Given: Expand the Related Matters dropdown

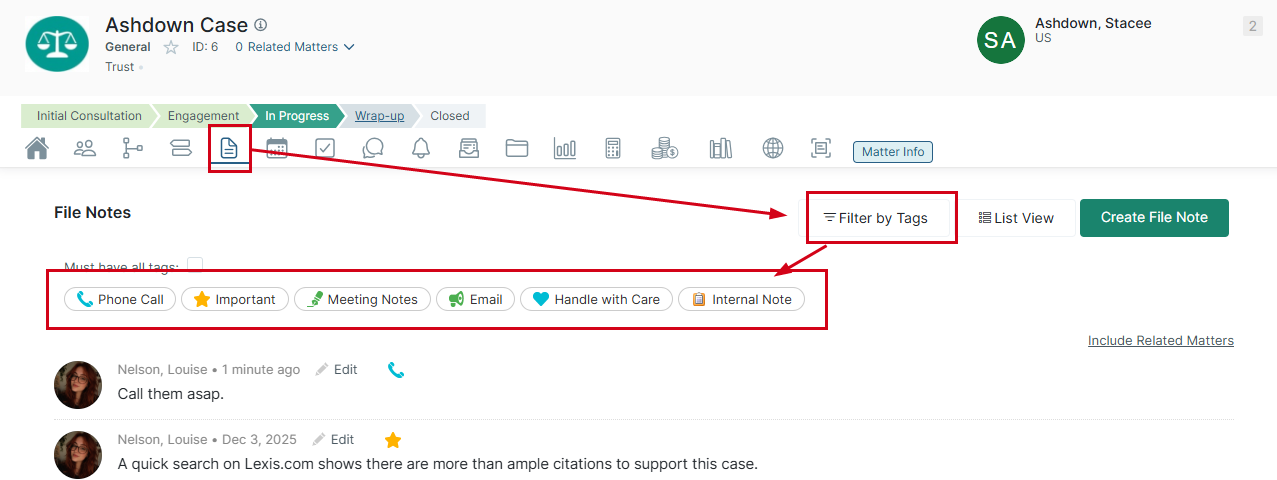Looking at the screenshot, I should coord(294,47).
